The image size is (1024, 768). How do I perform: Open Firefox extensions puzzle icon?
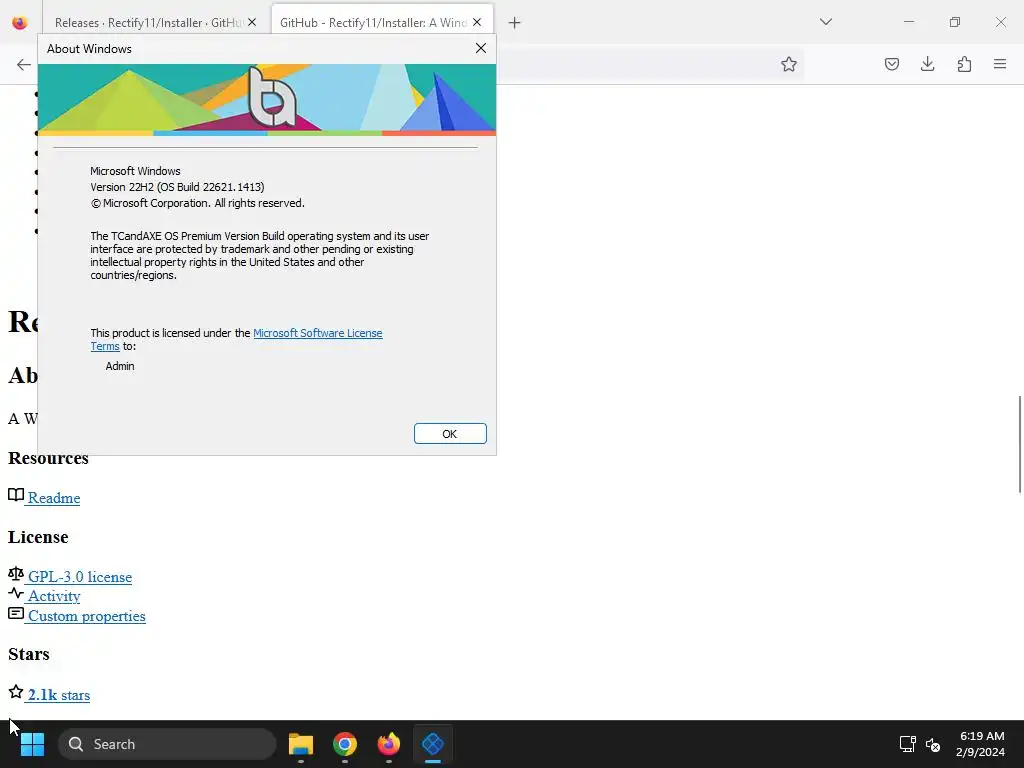tap(964, 64)
